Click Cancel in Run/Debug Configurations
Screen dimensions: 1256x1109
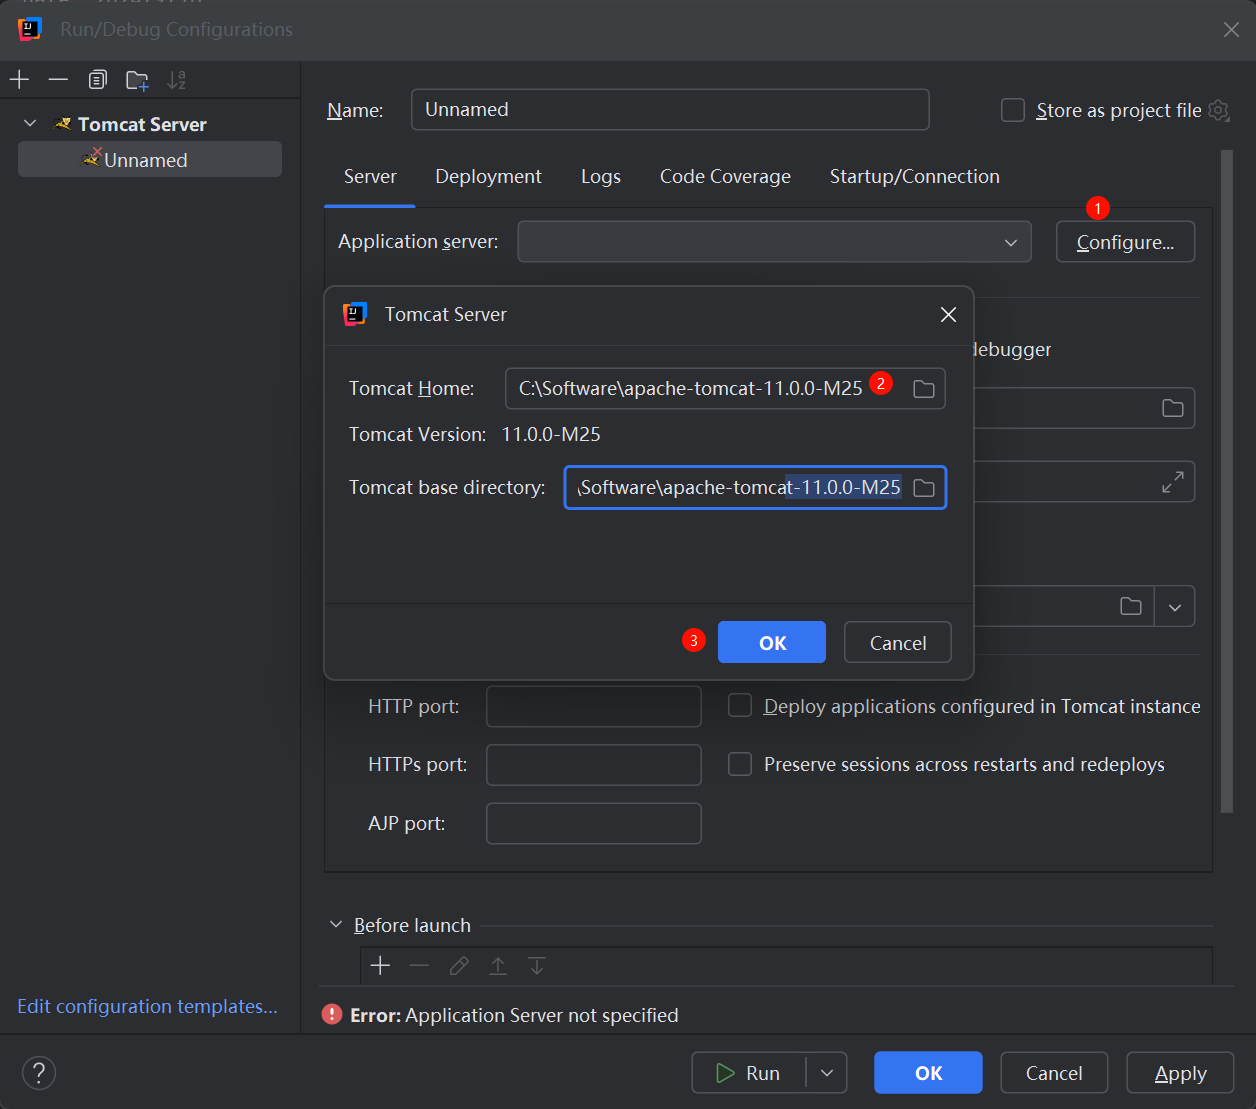1054,1073
